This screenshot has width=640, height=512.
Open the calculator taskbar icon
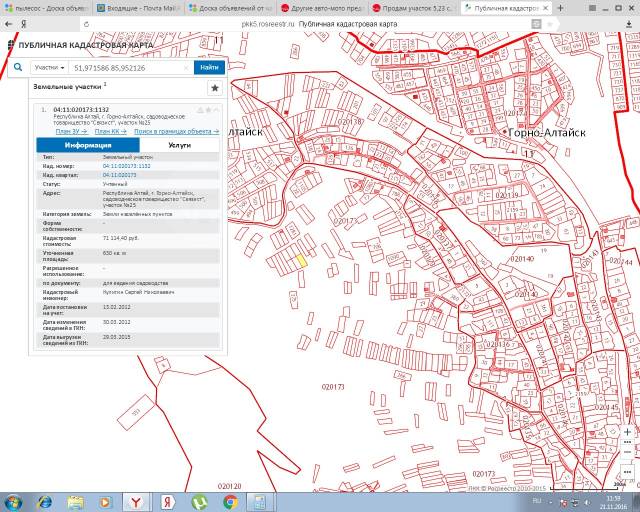(260, 503)
